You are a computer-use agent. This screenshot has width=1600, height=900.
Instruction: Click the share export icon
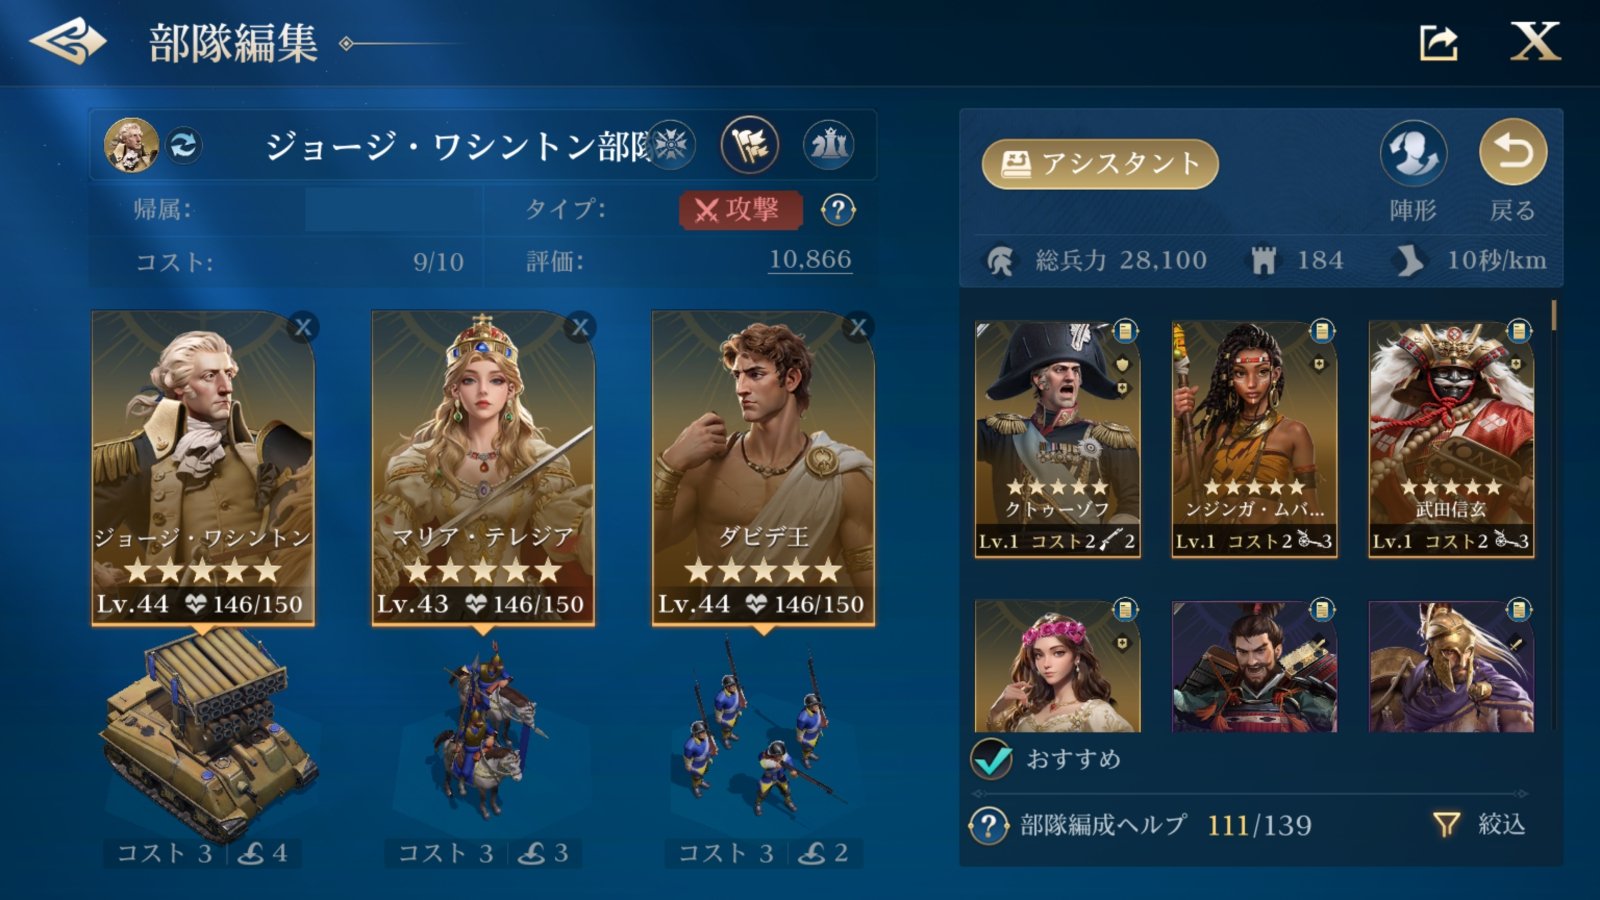point(1439,42)
